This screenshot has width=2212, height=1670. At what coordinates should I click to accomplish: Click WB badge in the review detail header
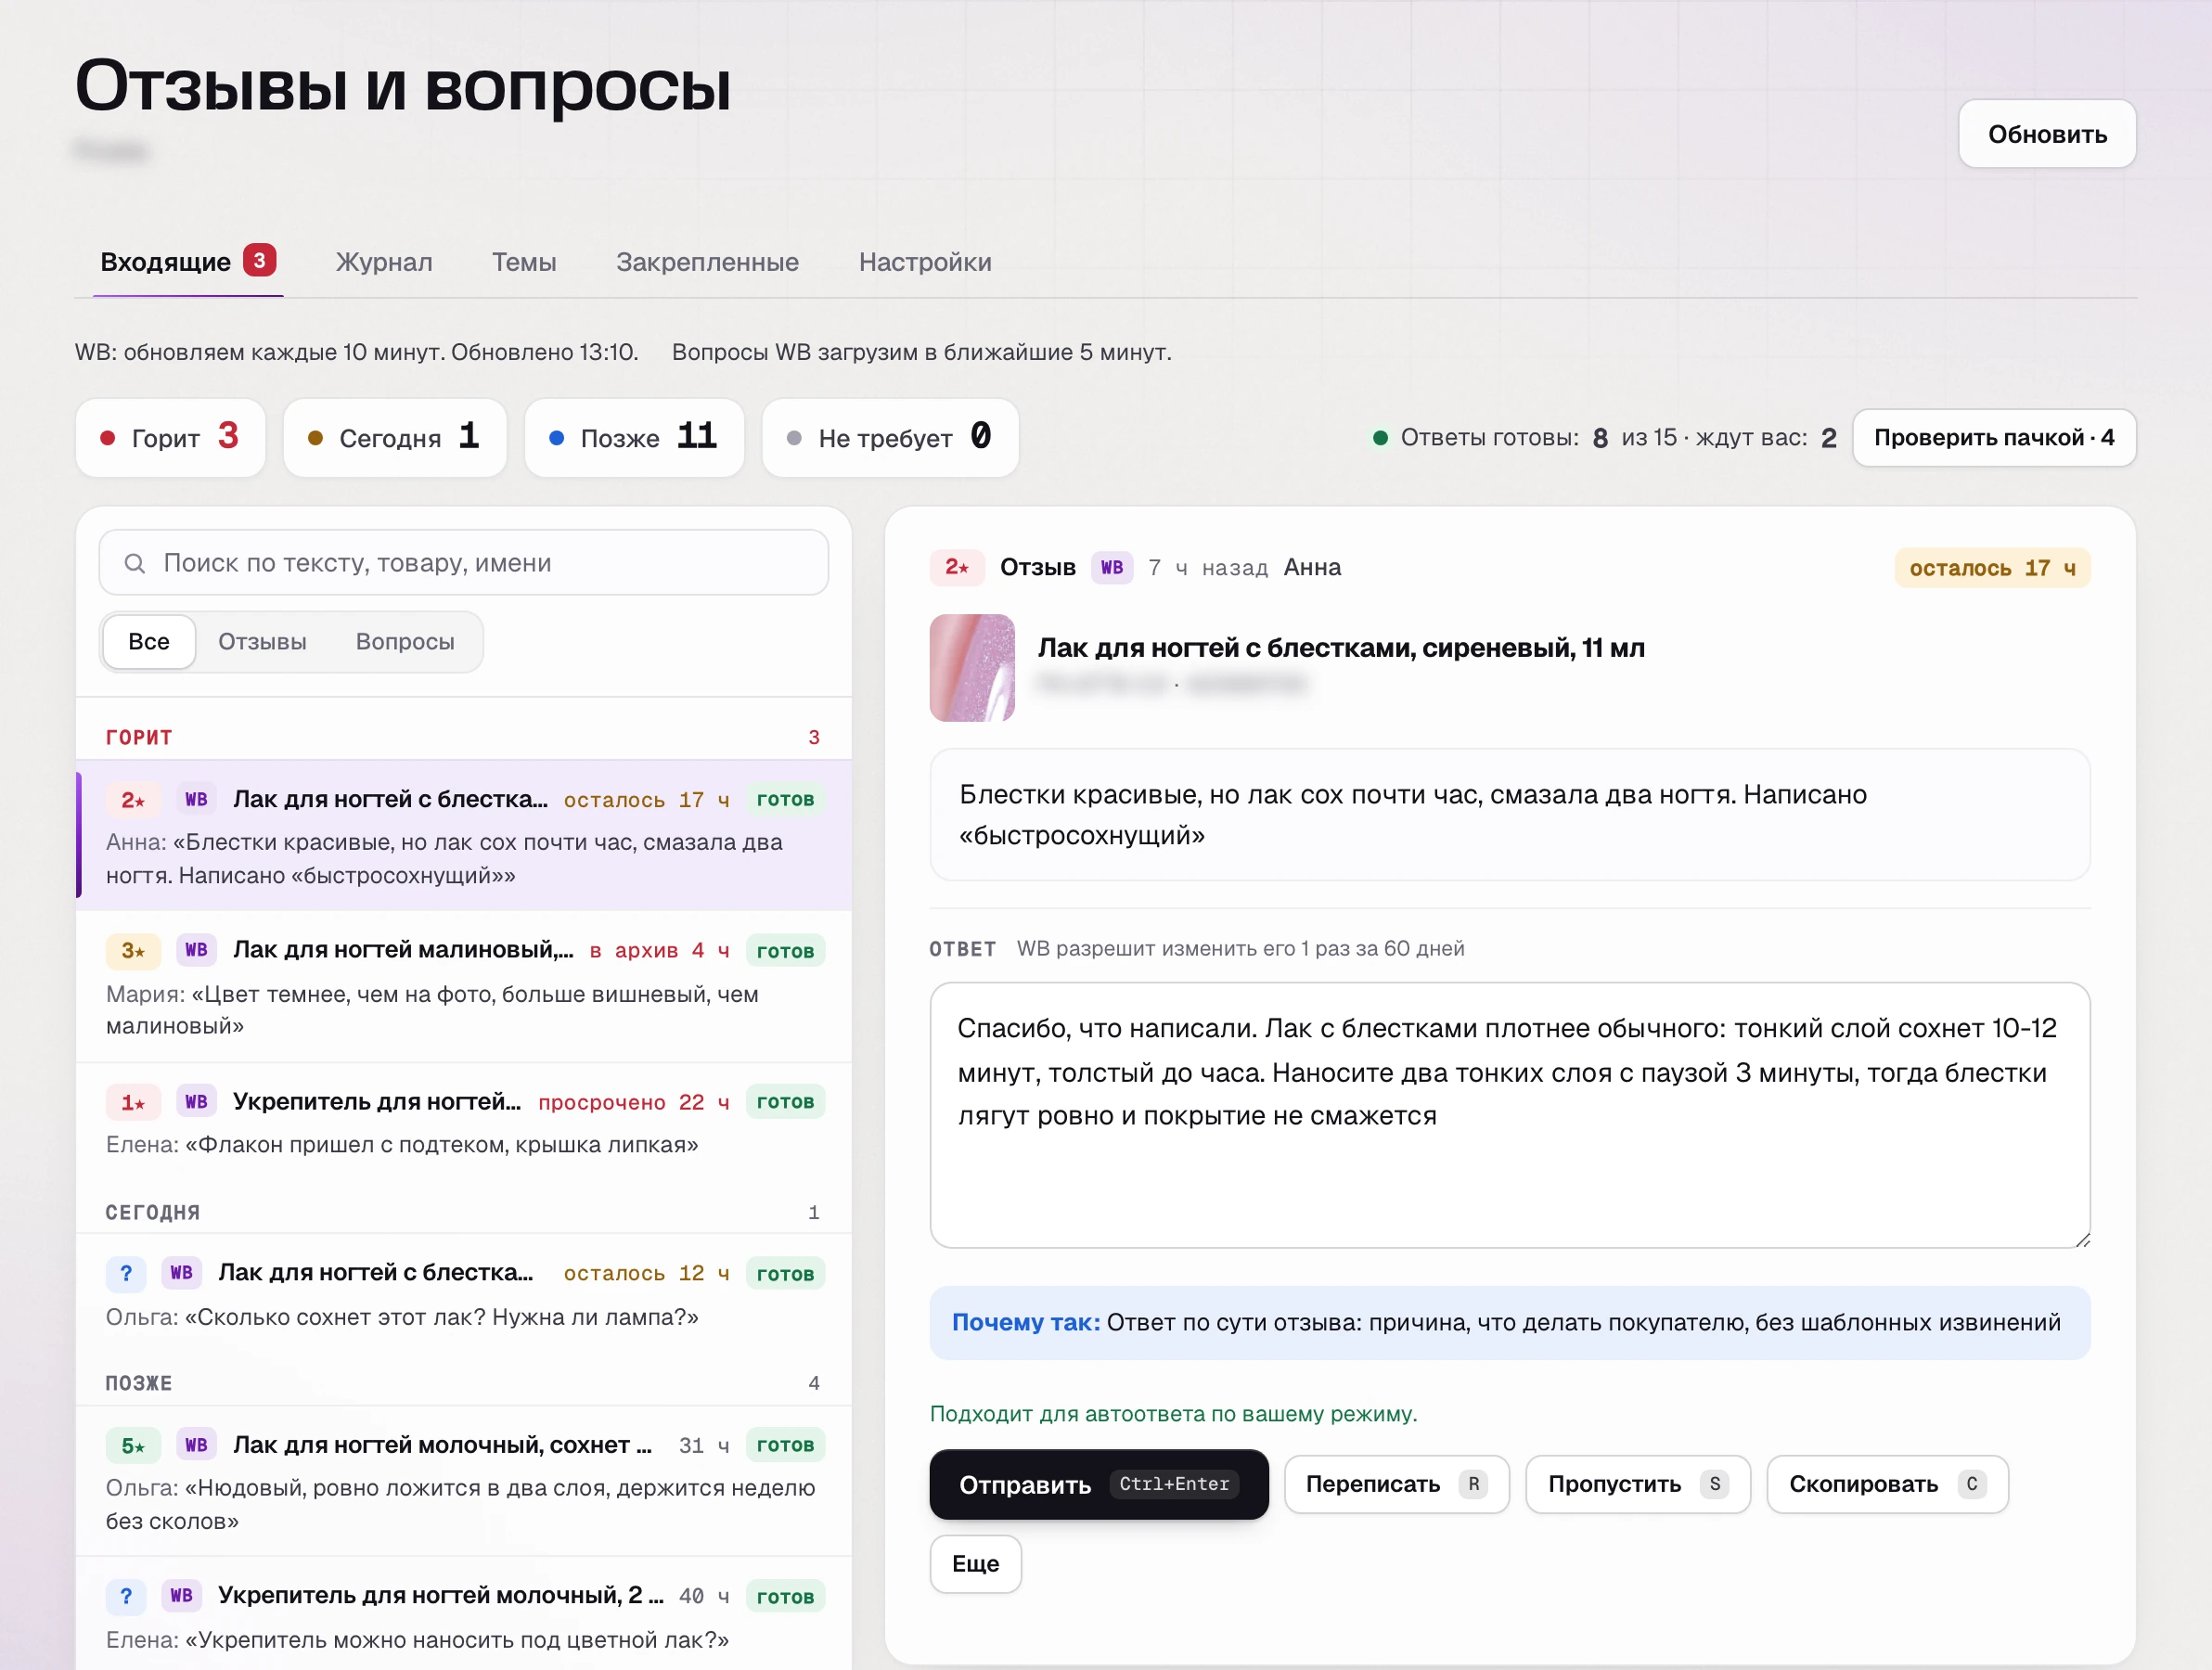point(1112,568)
